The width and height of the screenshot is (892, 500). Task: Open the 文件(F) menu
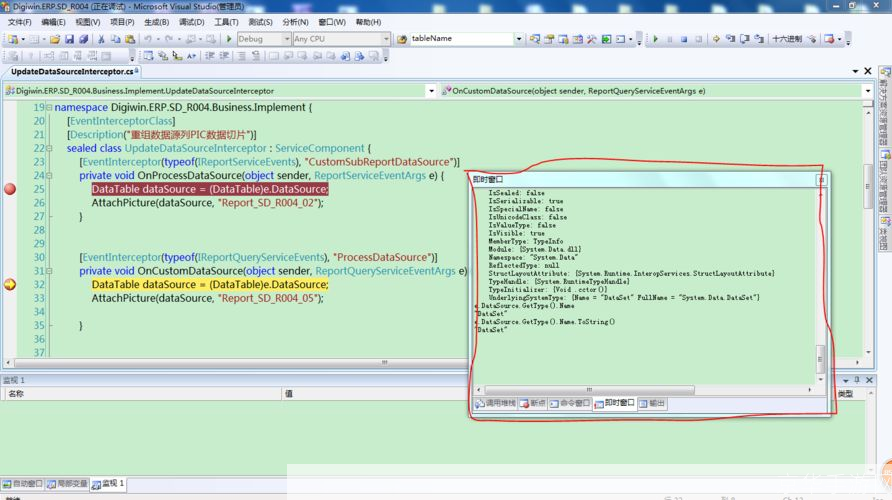pyautogui.click(x=19, y=22)
